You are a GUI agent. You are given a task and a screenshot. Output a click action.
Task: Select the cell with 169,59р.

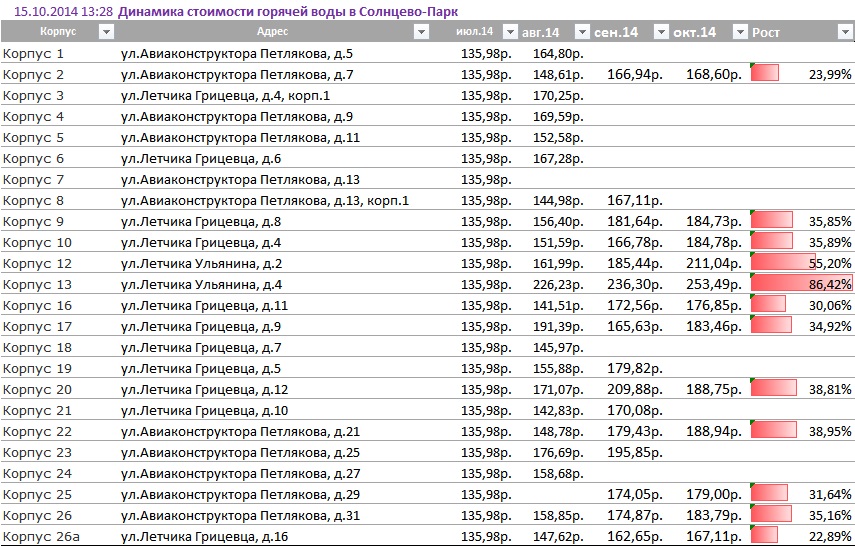point(558,116)
